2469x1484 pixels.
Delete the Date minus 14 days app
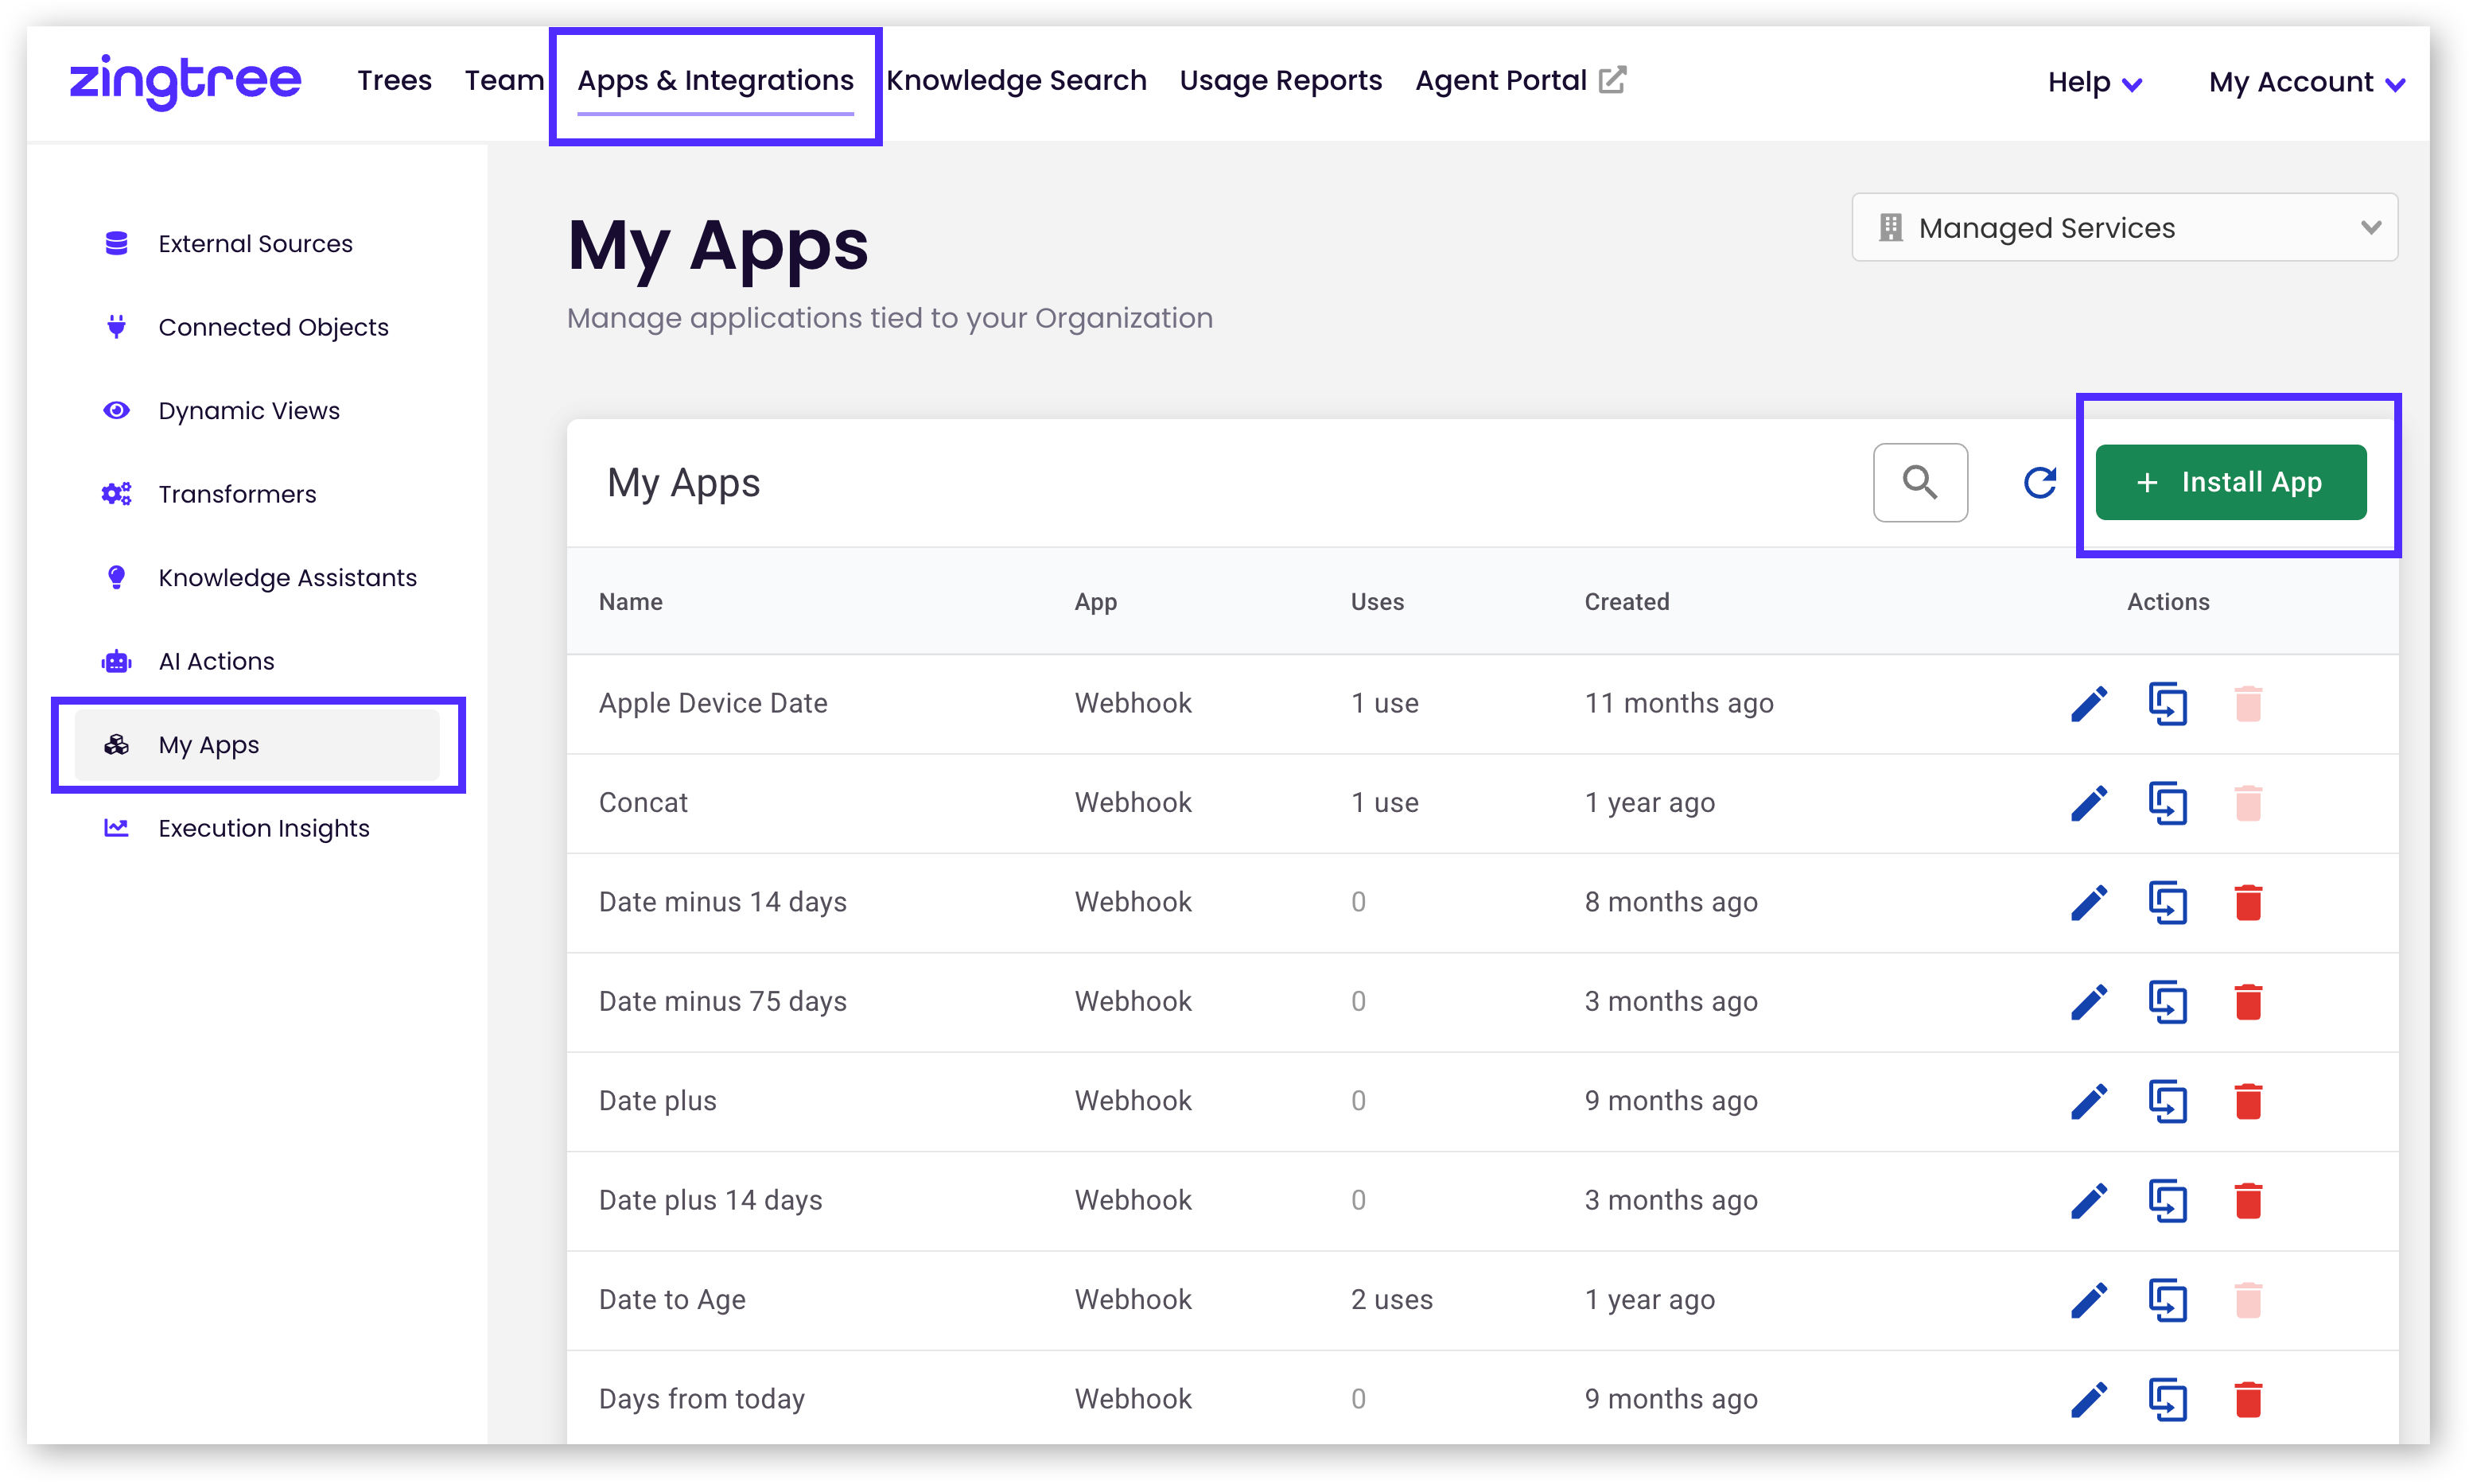point(2247,902)
